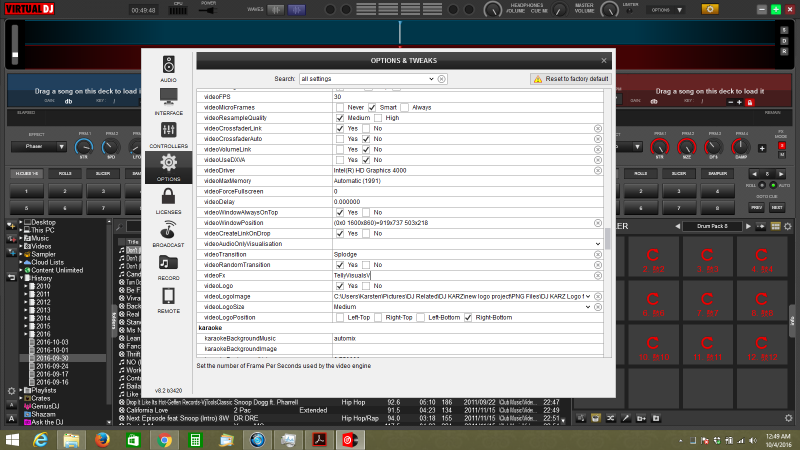Screen dimensions: 800x450
Task: Click Reset to factory default
Action: (x=571, y=79)
